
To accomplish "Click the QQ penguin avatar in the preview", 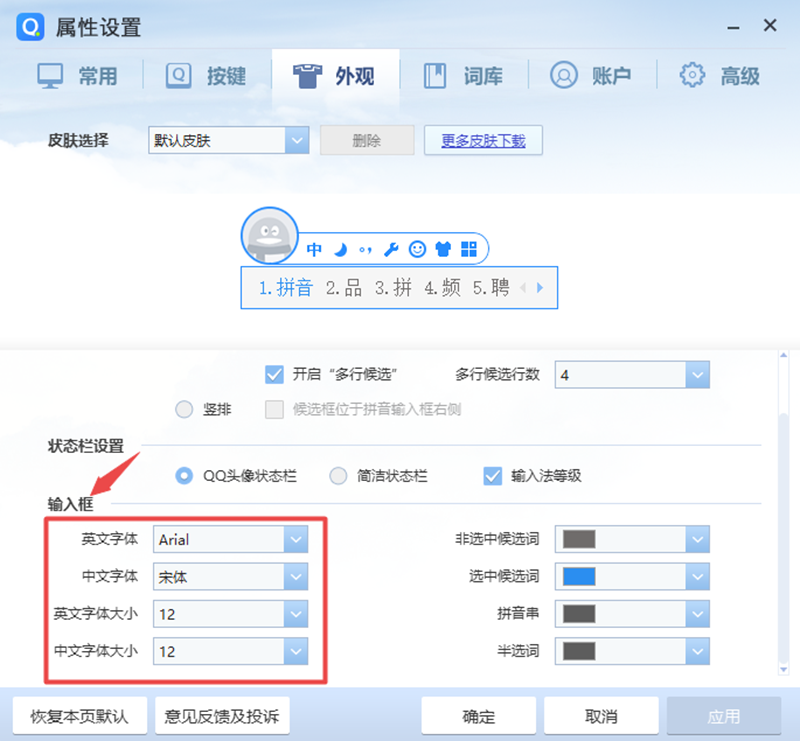I will point(269,236).
